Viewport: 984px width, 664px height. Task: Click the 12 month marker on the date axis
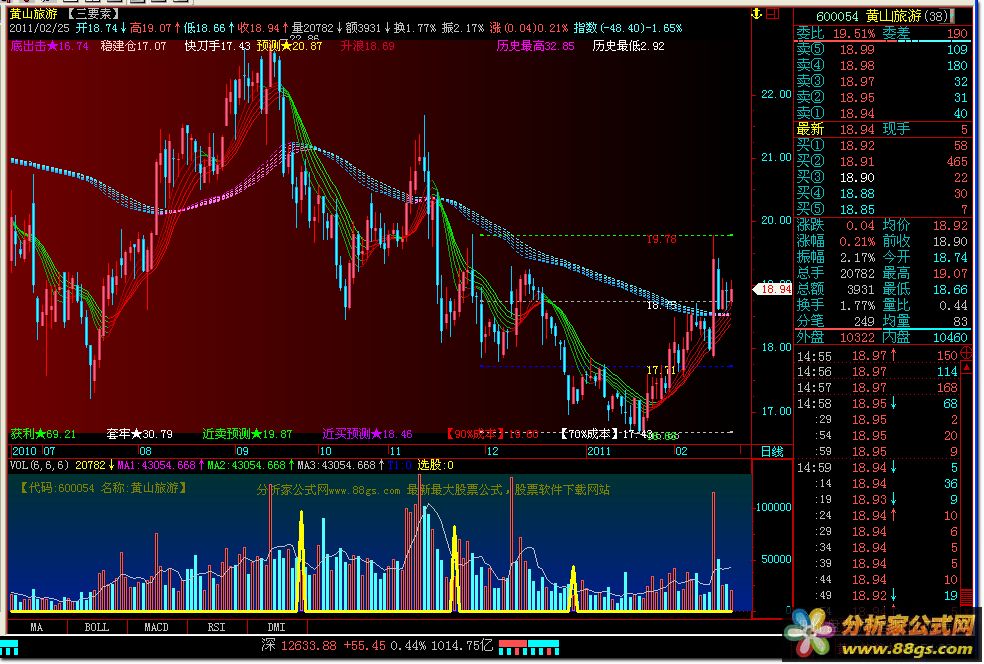[493, 451]
